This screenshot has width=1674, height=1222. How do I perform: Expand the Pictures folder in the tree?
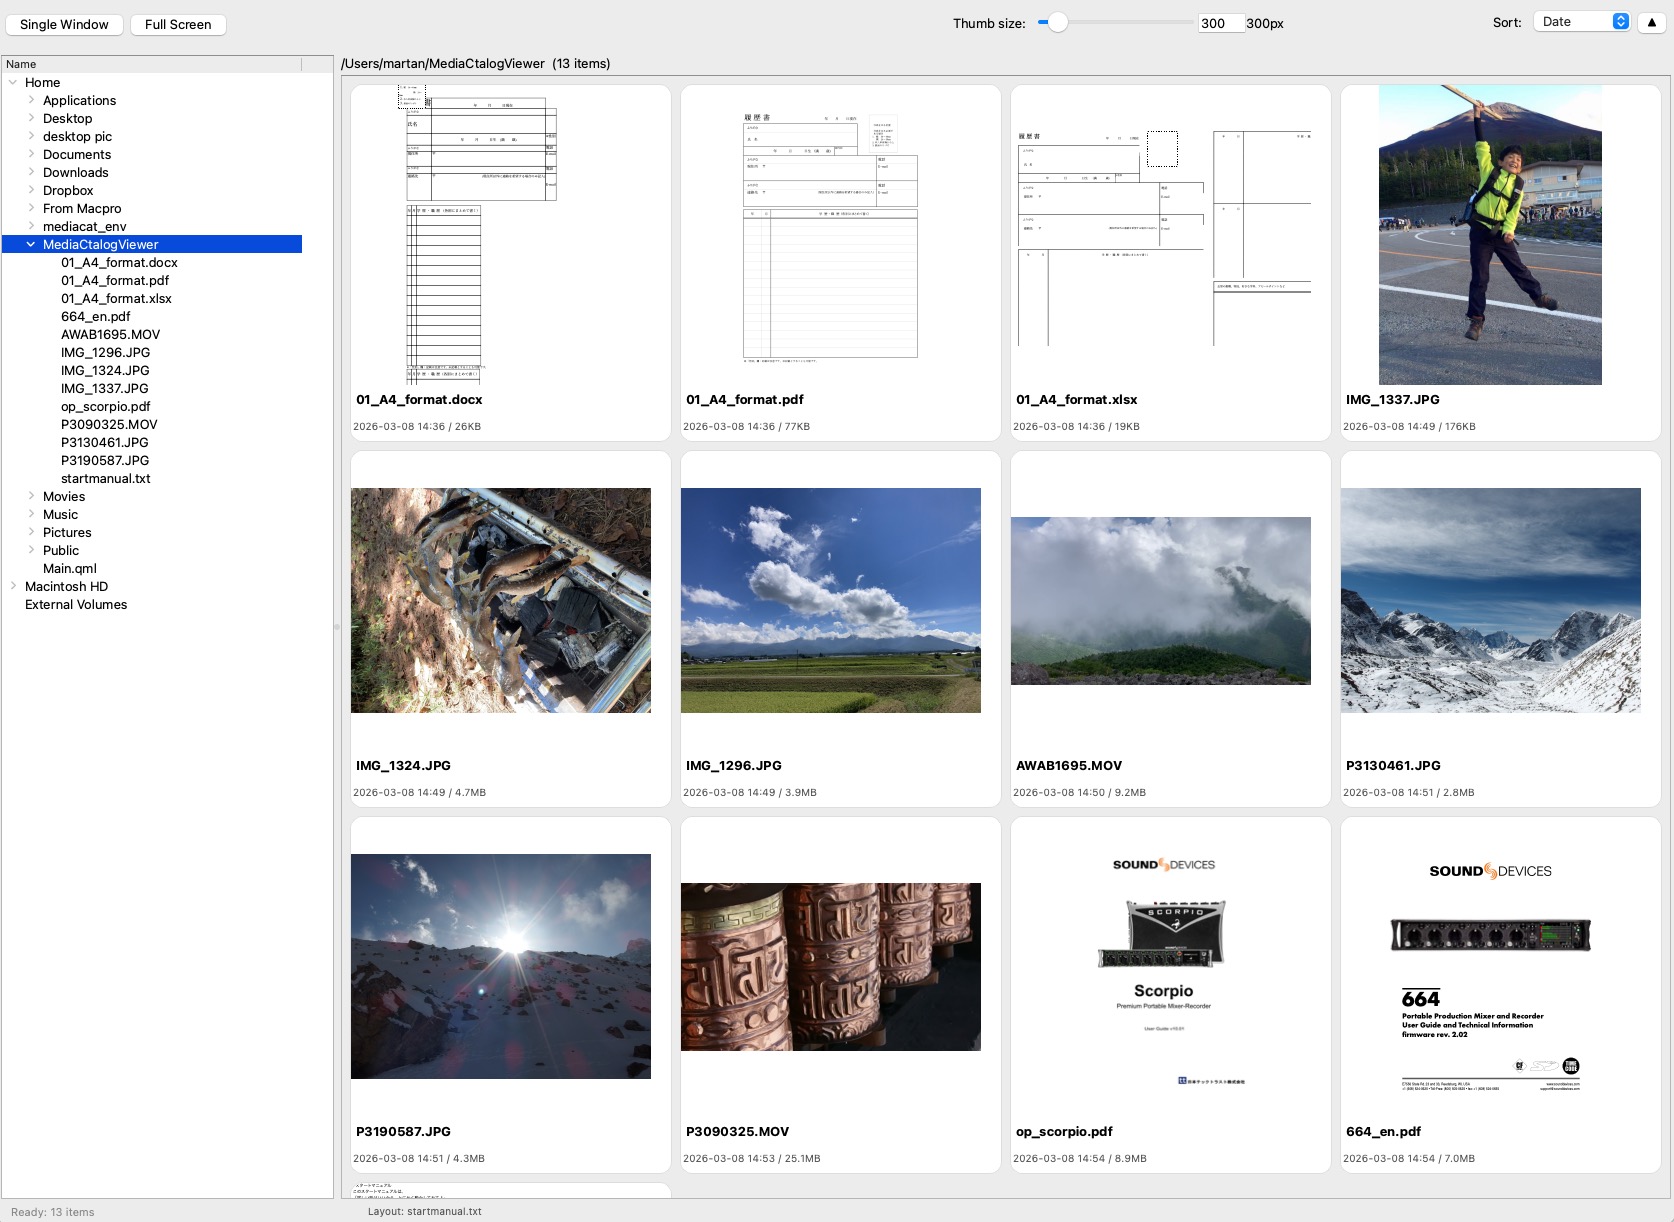point(31,532)
